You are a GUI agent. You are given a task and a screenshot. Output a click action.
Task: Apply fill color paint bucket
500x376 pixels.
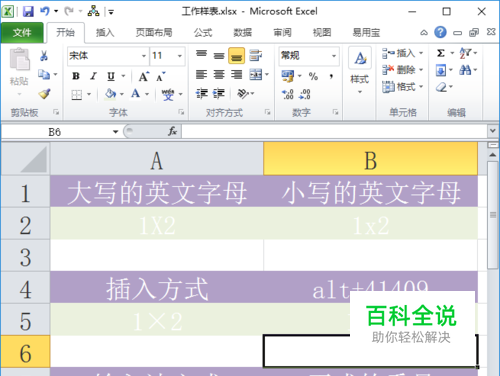tap(110, 94)
